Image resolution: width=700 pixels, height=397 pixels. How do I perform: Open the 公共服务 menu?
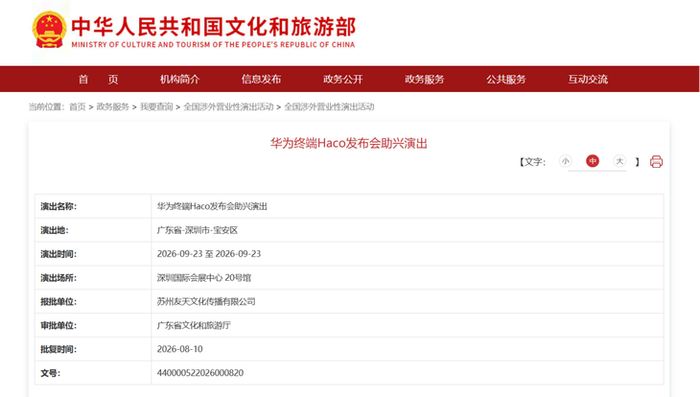click(506, 79)
